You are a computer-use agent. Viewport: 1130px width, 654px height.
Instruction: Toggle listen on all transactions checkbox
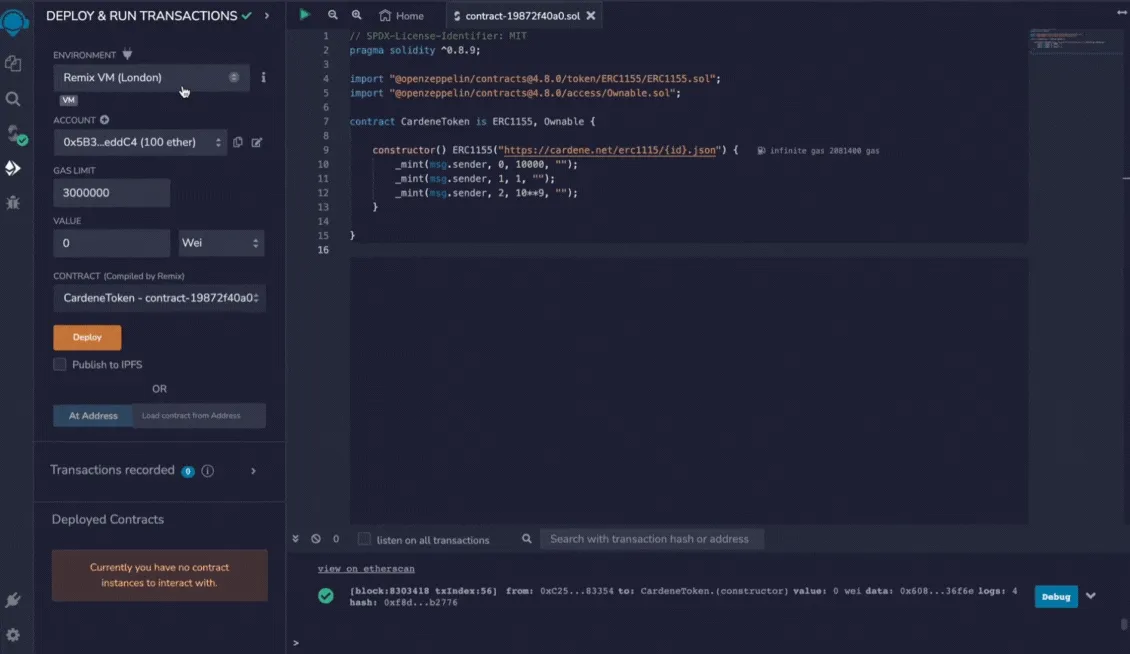364,539
